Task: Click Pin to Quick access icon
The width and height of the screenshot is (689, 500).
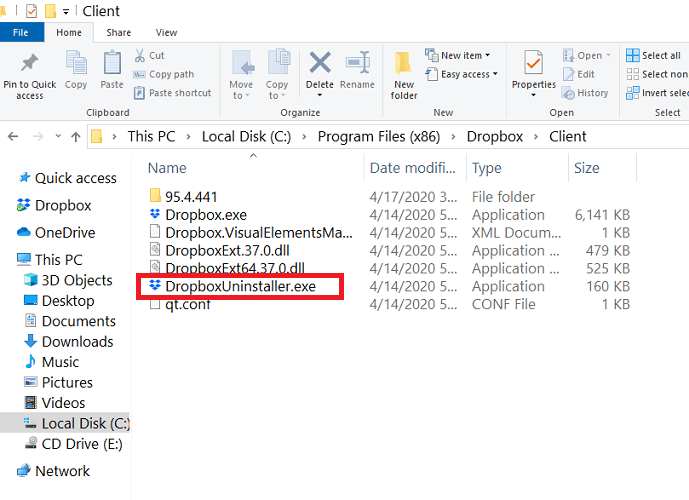Action: point(29,63)
